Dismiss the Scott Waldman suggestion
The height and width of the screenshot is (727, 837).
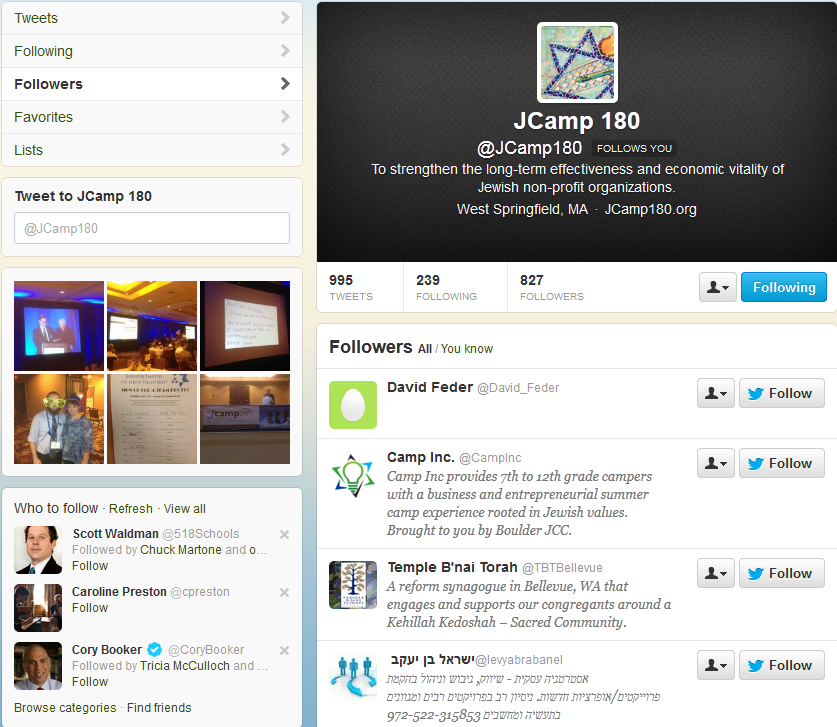(x=285, y=534)
